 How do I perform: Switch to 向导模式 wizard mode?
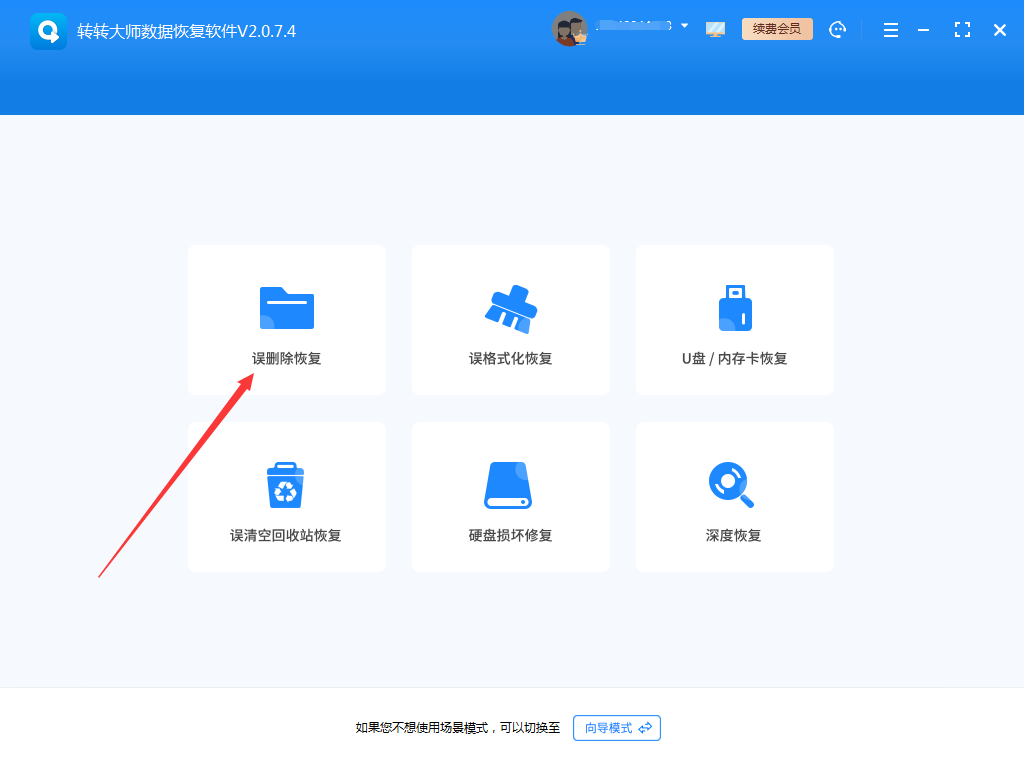coord(616,728)
